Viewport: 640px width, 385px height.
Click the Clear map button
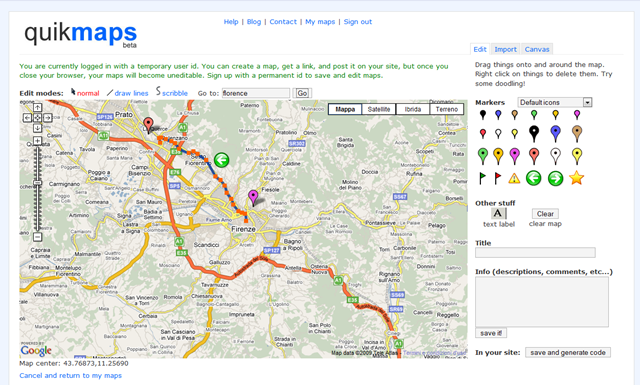545,214
